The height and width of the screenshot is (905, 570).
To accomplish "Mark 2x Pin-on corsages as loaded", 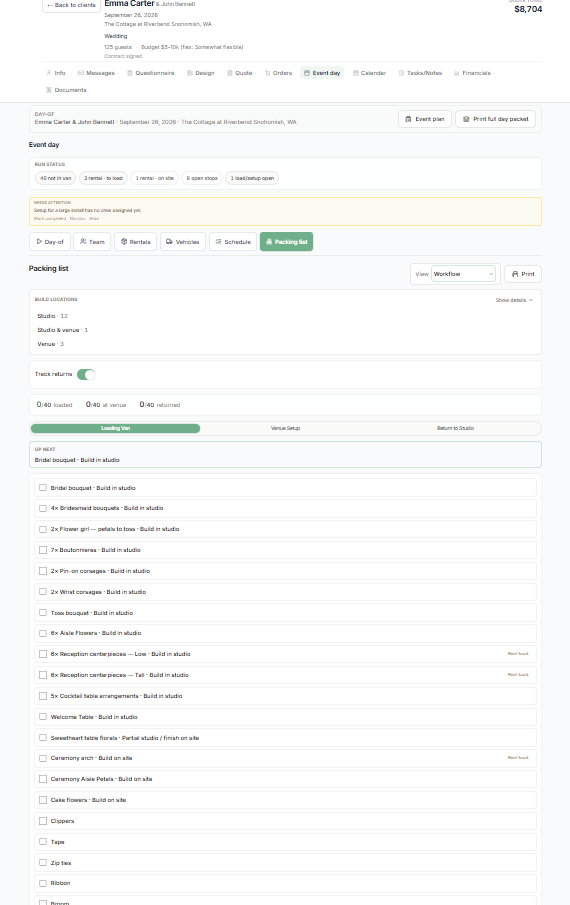I will coord(43,571).
